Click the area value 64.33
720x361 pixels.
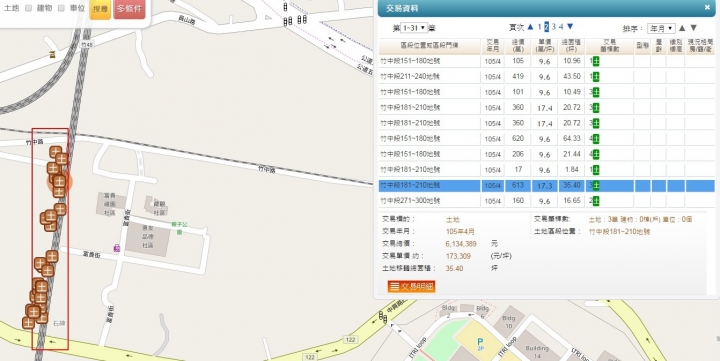pyautogui.click(x=572, y=139)
